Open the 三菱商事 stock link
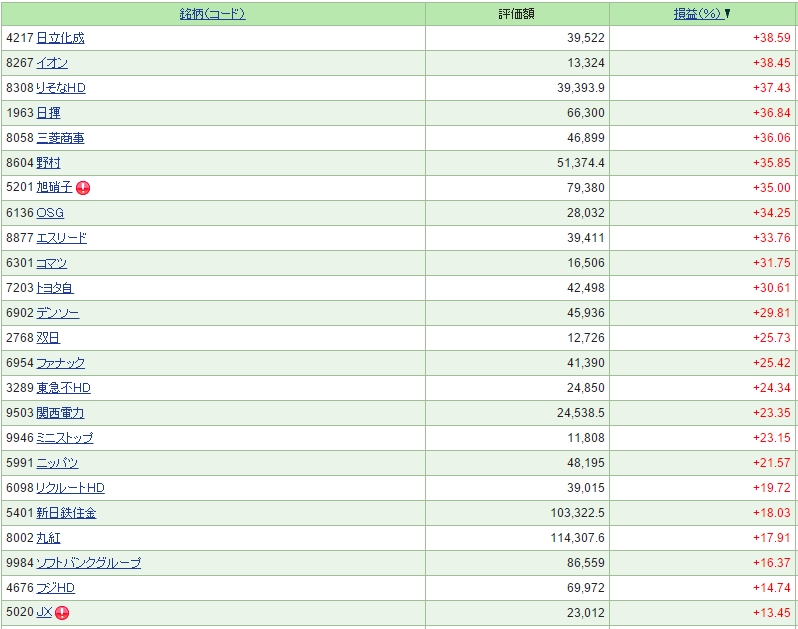 coord(60,138)
